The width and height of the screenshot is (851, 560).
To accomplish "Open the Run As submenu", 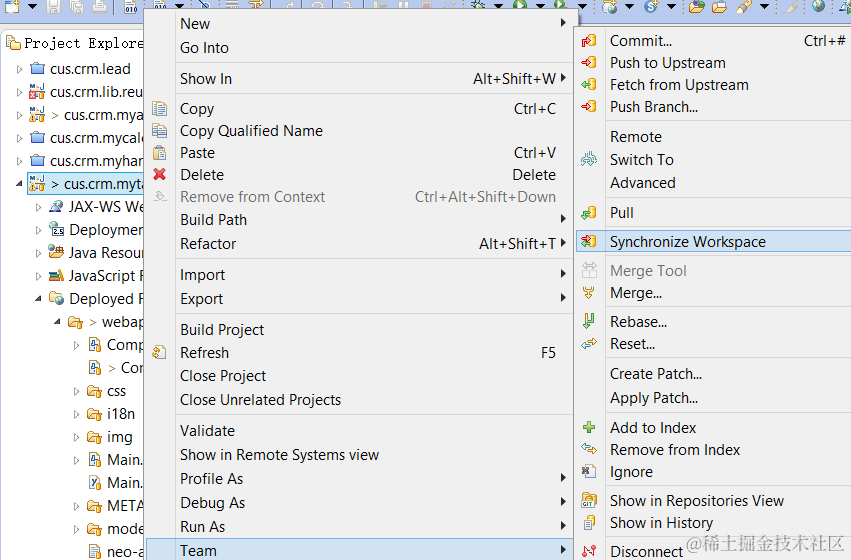I will point(374,526).
